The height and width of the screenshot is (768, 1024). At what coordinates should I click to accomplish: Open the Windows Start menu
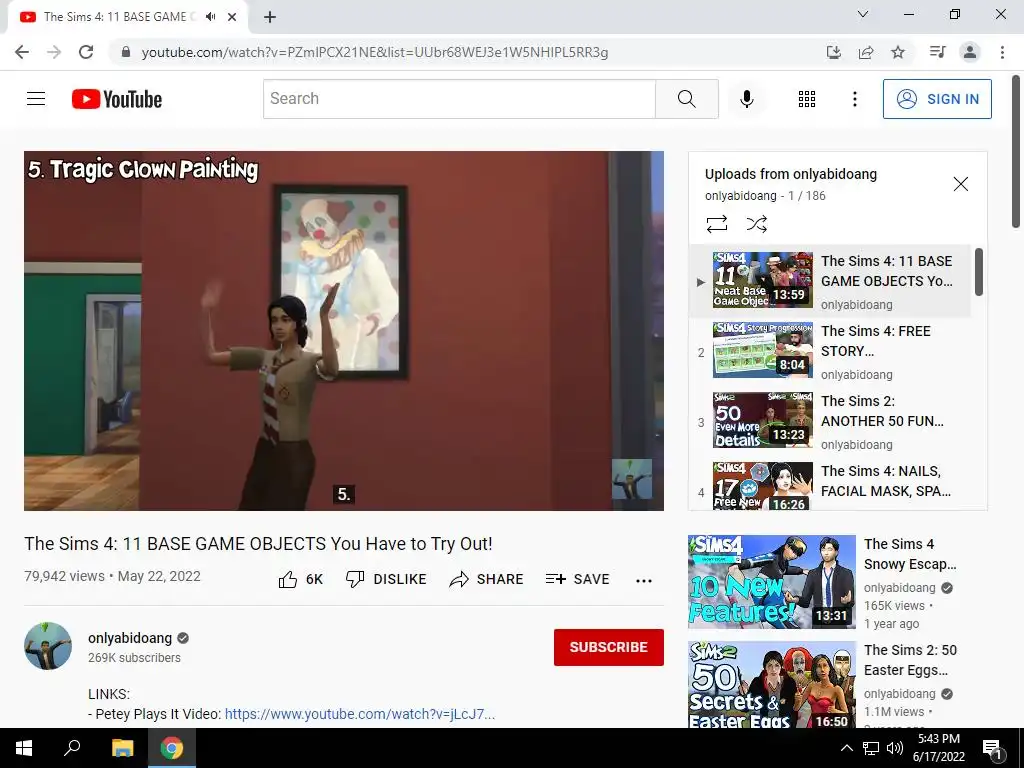tap(24, 748)
